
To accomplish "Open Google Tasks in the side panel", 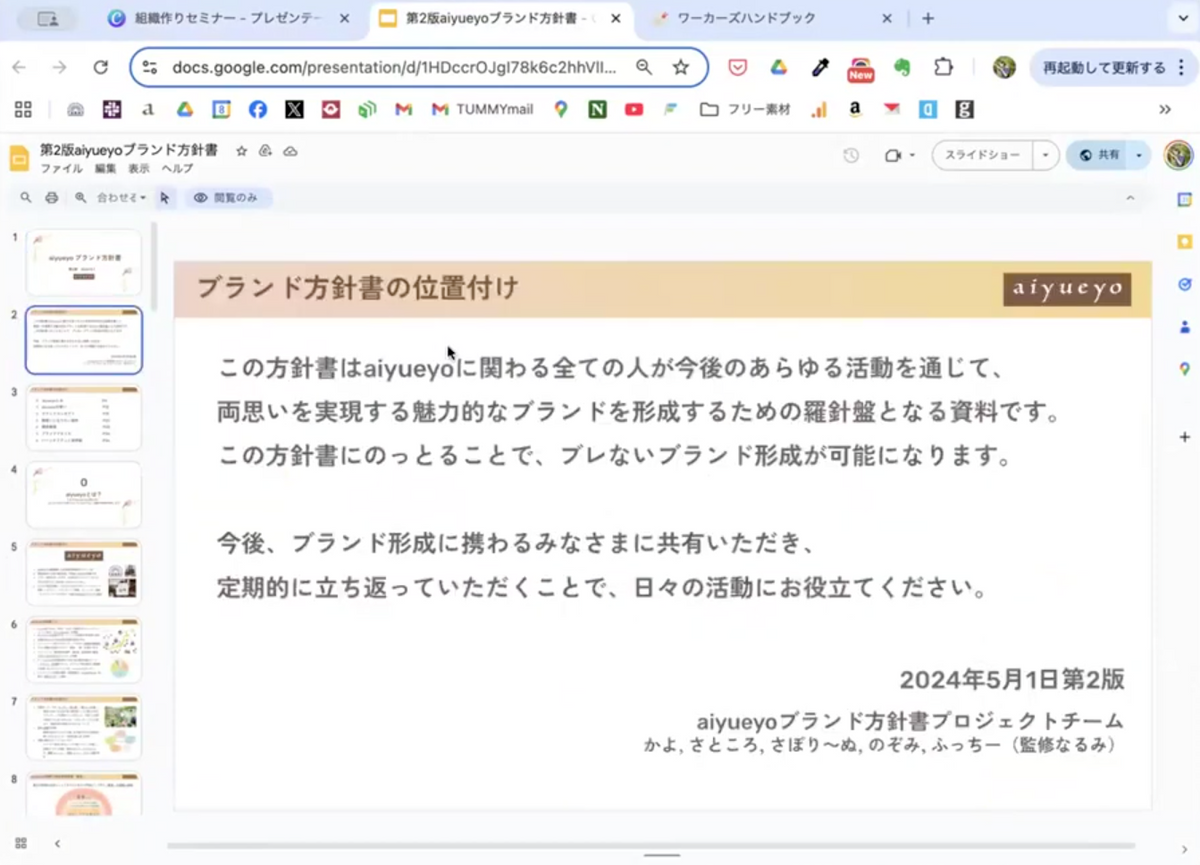I will pyautogui.click(x=1184, y=284).
